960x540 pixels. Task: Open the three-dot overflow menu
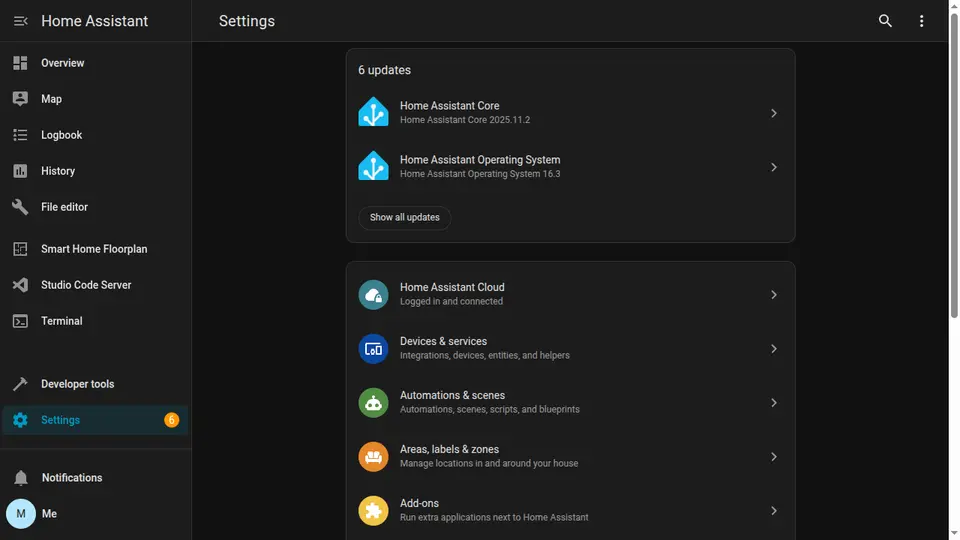point(921,21)
